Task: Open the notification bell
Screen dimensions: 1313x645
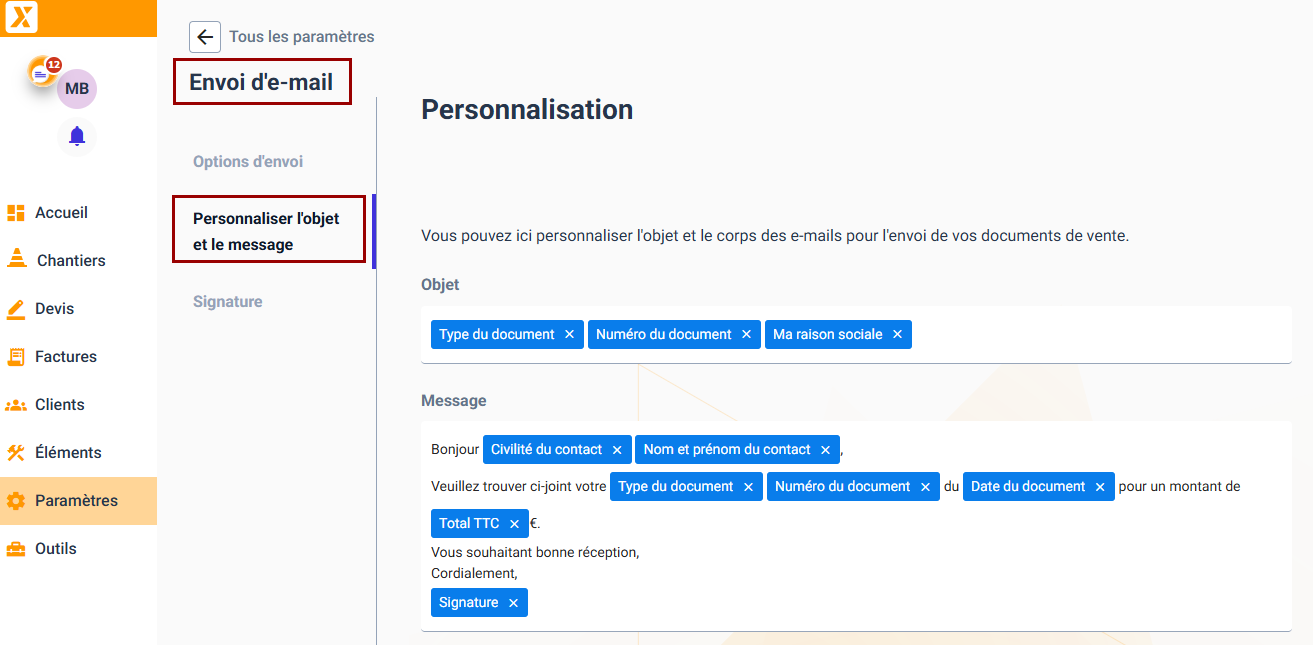Action: (77, 136)
